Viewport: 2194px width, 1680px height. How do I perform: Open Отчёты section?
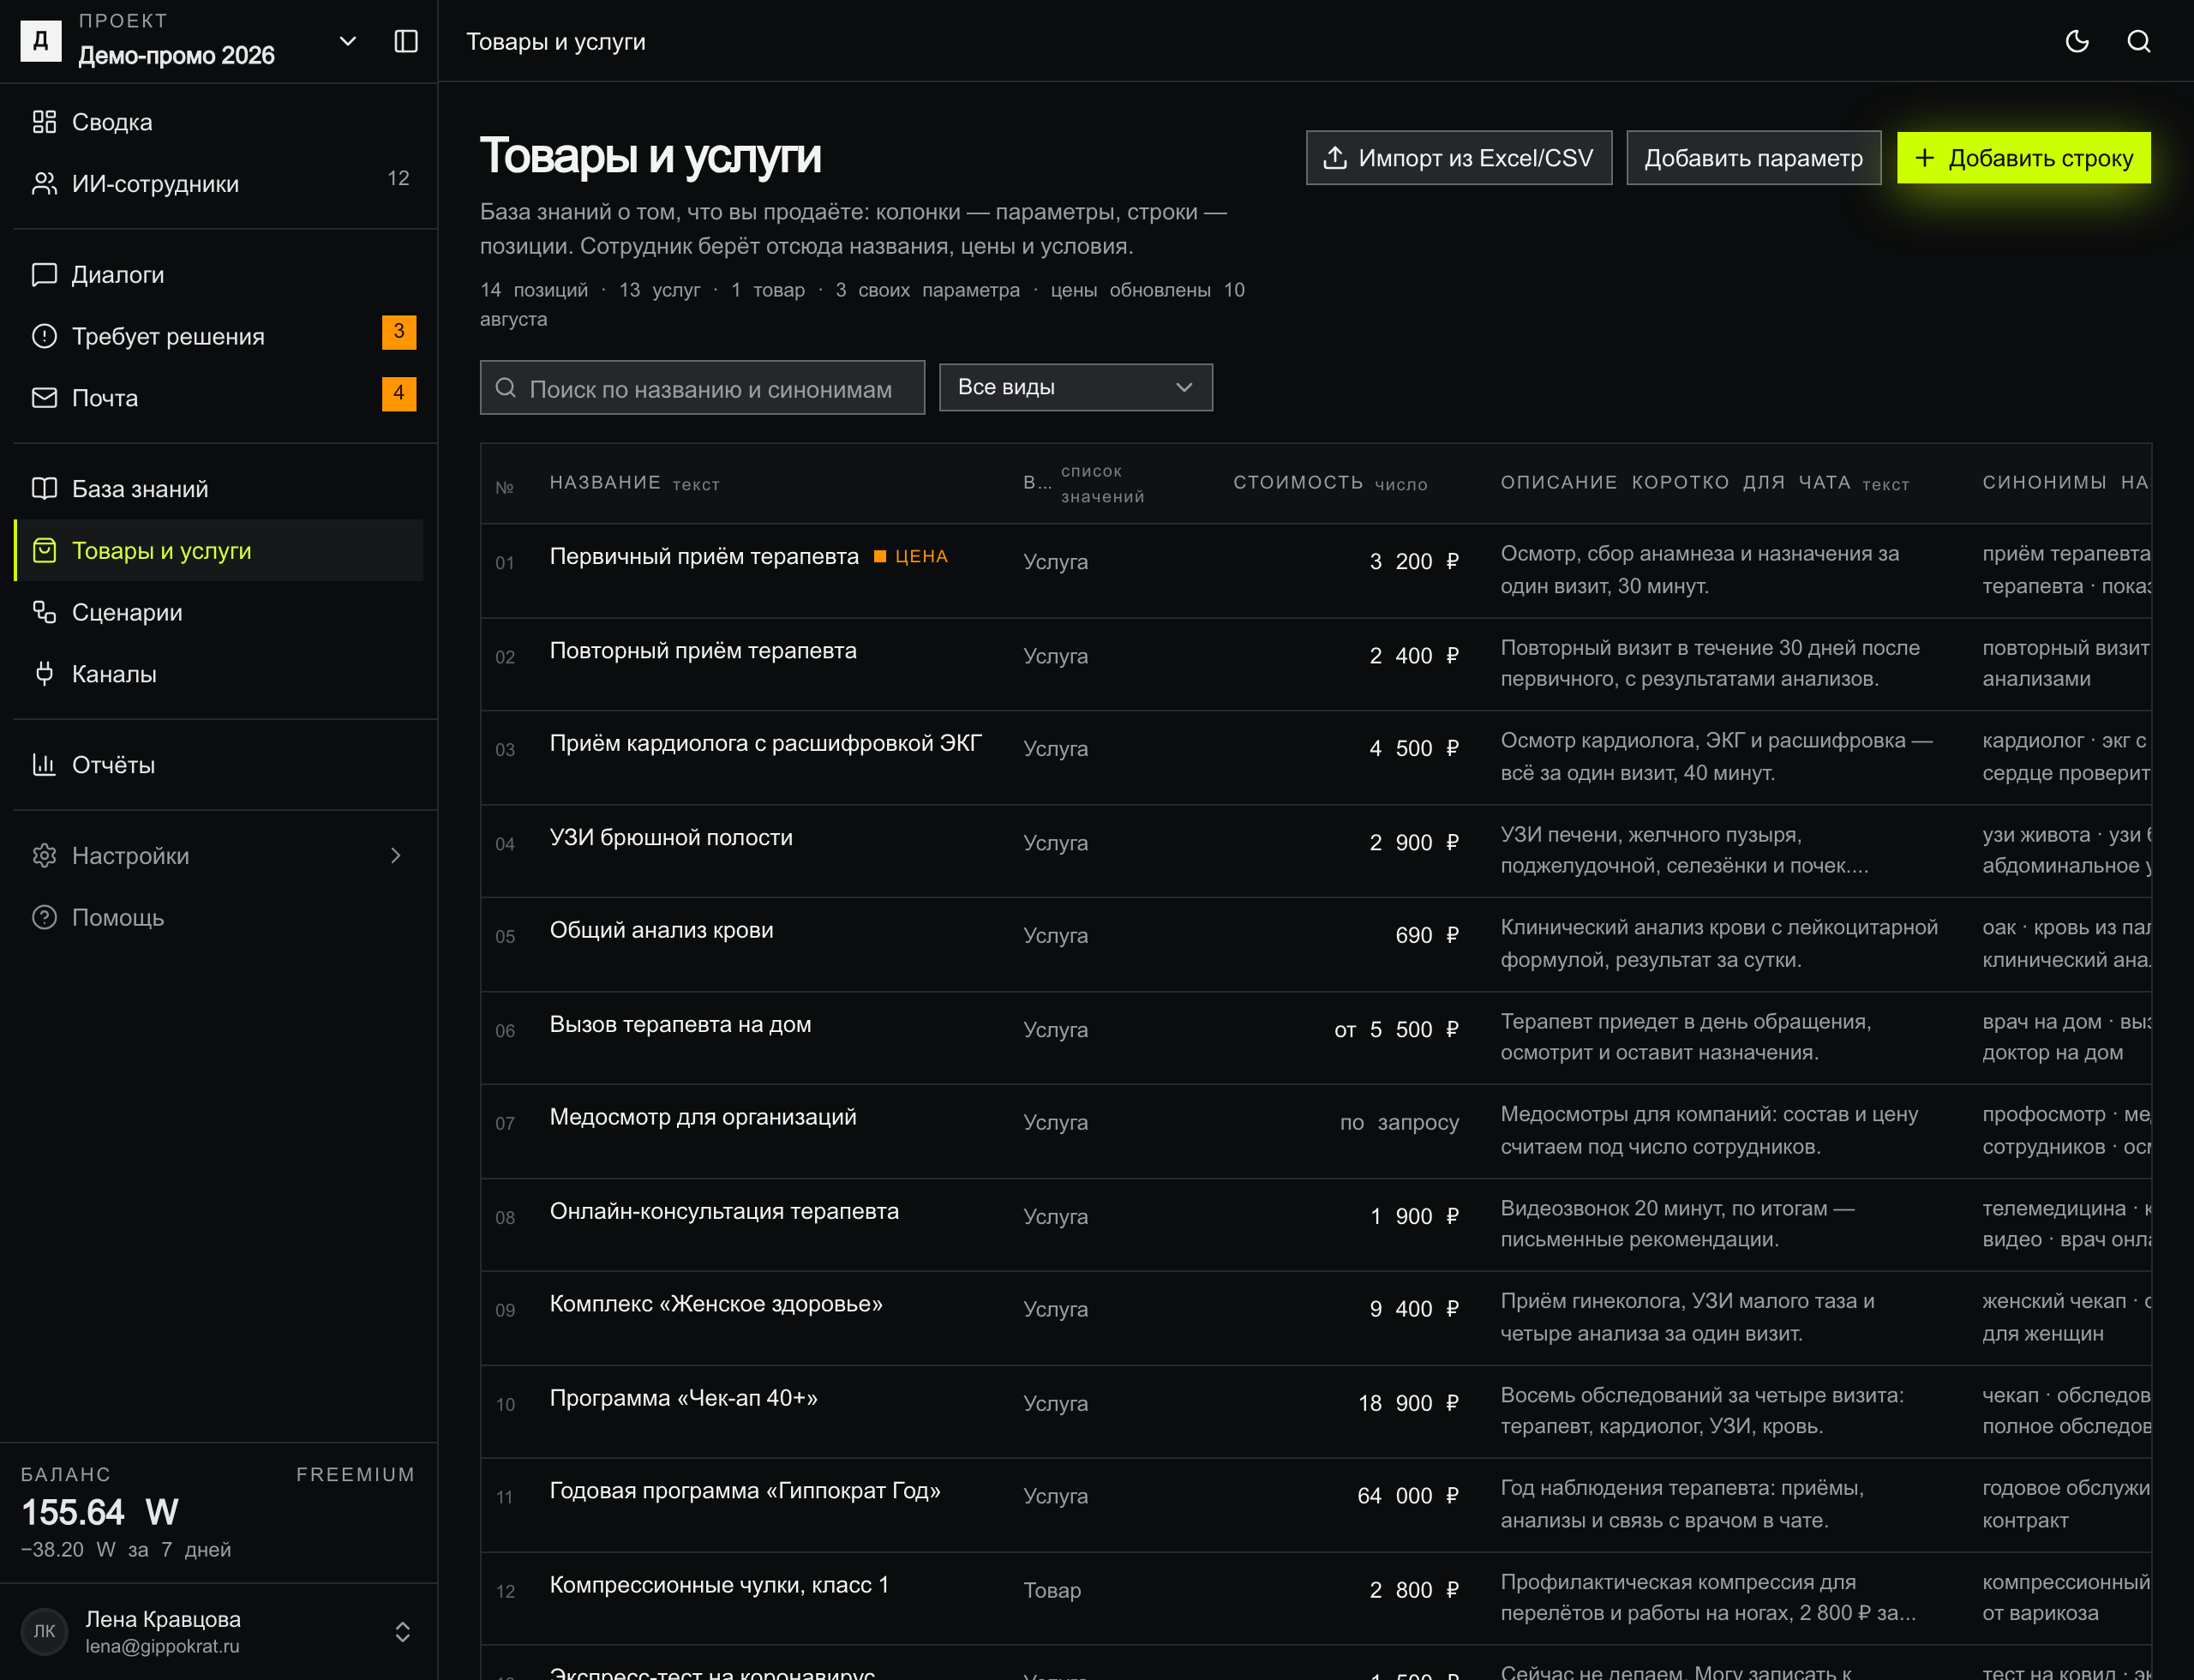218,765
